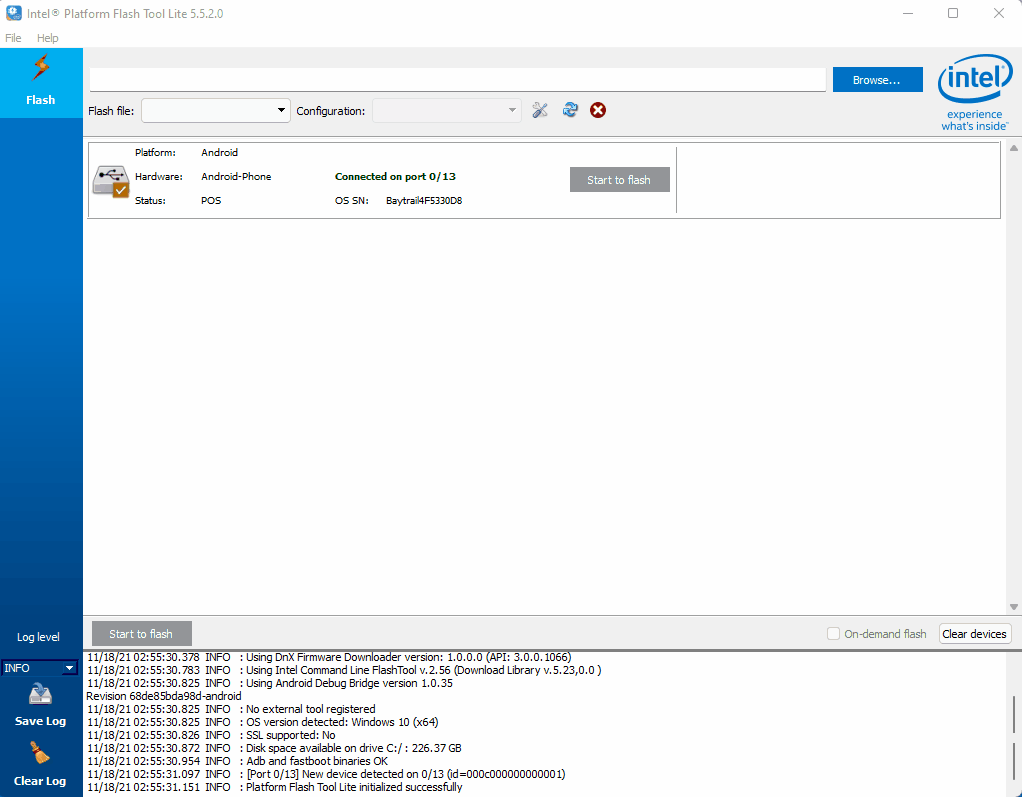The width and height of the screenshot is (1022, 797).
Task: Click the Platform value 'Android'
Action: coord(220,152)
